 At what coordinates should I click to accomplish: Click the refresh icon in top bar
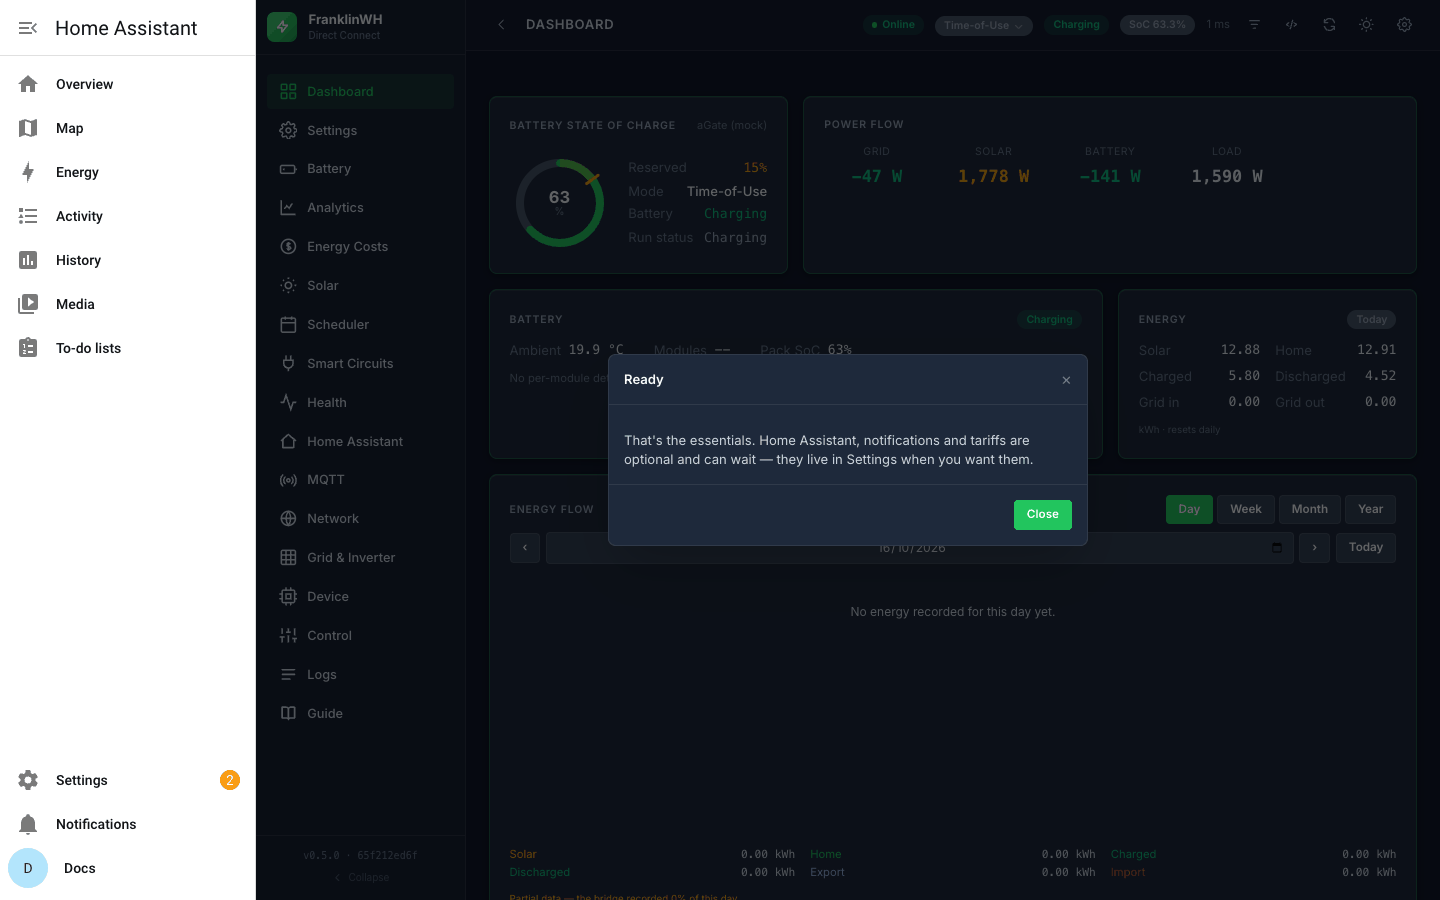pos(1329,25)
